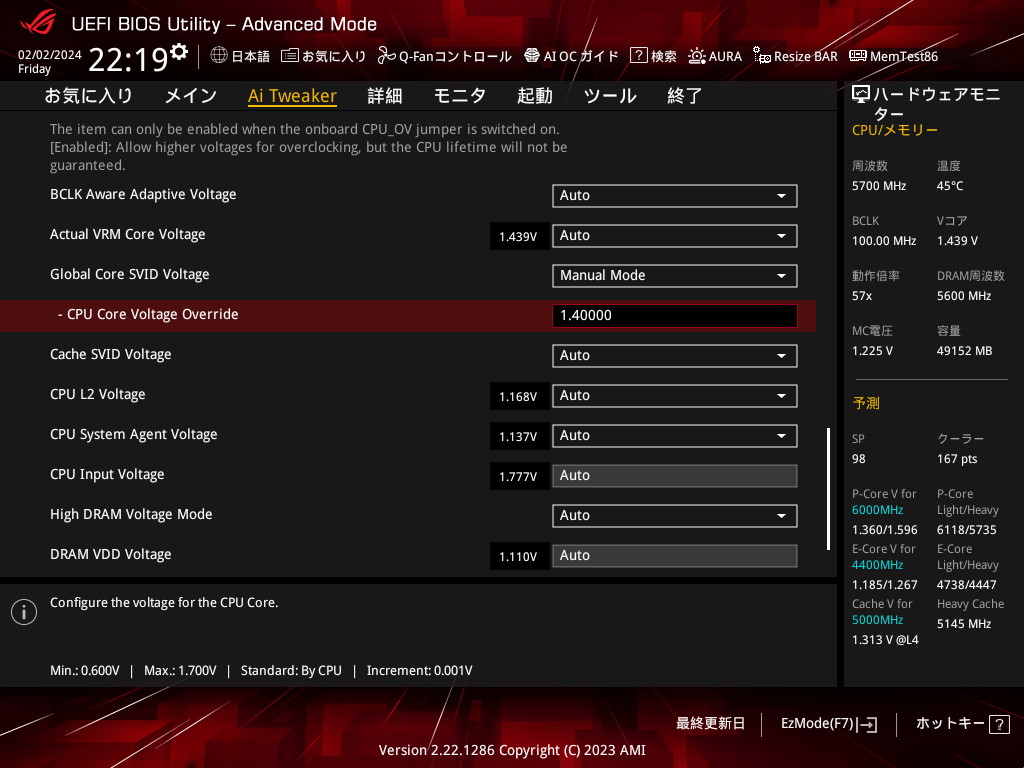
Task: Click the 5600 MHz DRAM frequency value
Action: (964, 296)
